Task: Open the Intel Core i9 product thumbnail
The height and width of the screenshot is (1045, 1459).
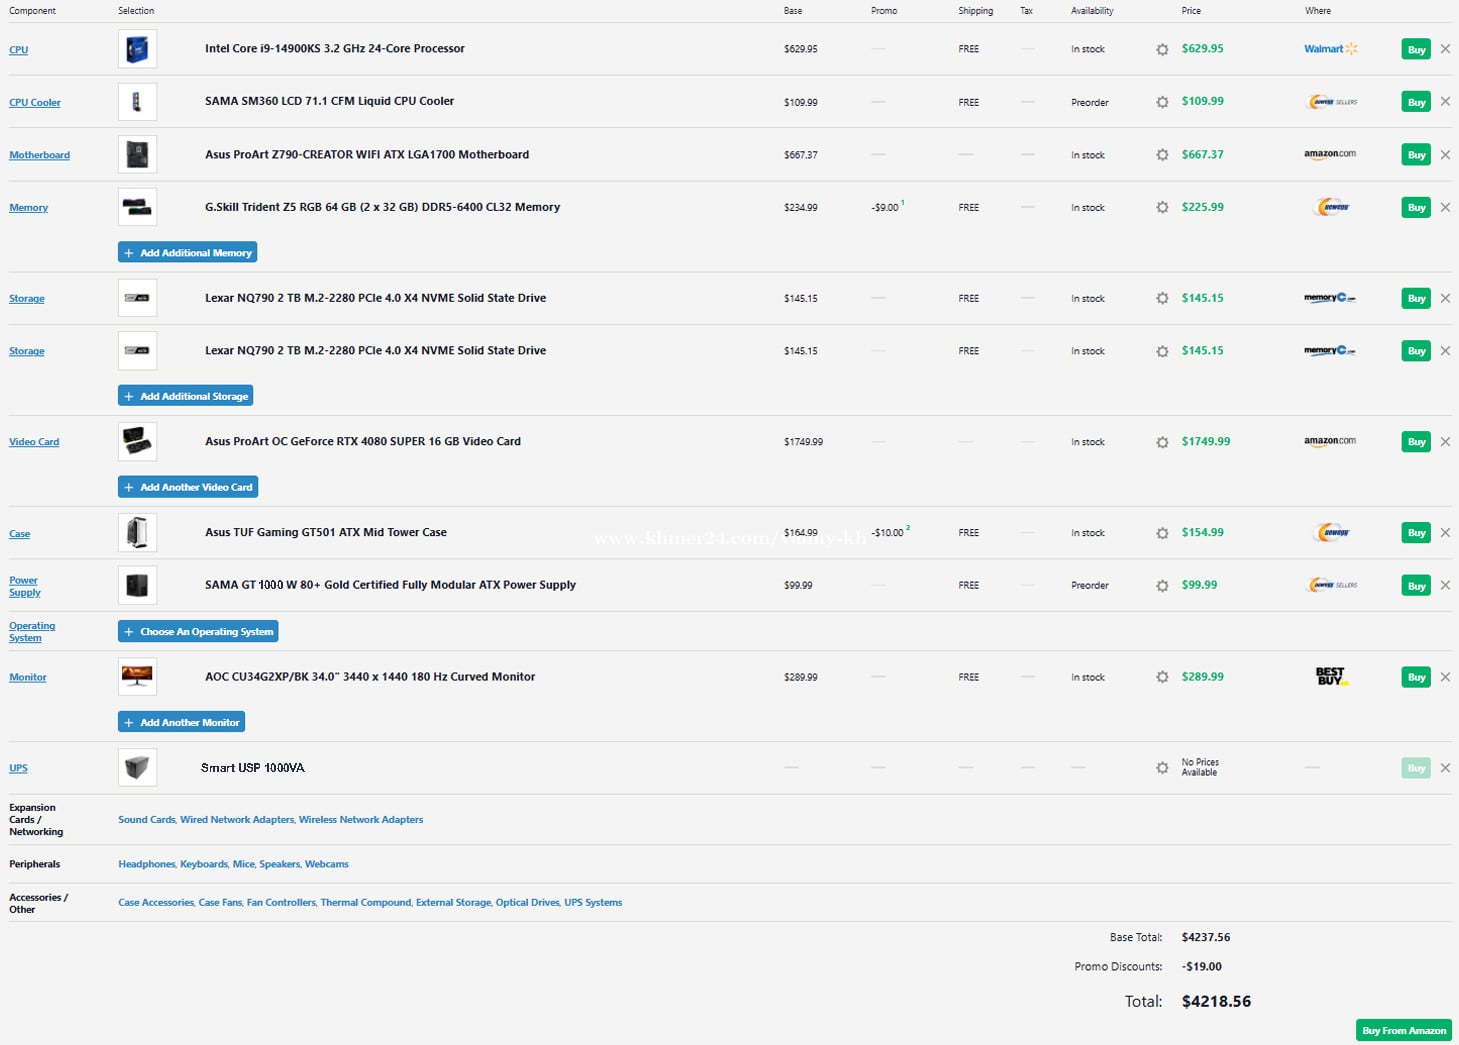Action: point(137,49)
